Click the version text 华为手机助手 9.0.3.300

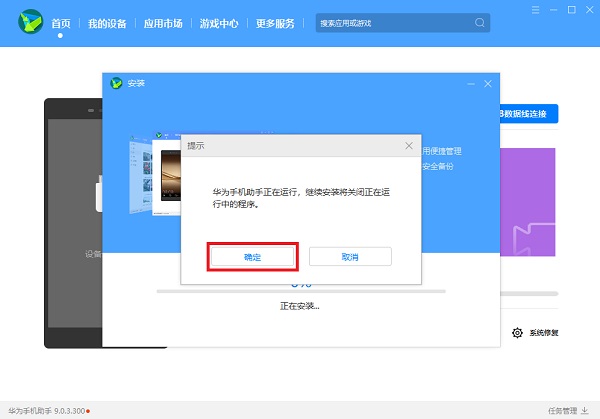coord(47,411)
